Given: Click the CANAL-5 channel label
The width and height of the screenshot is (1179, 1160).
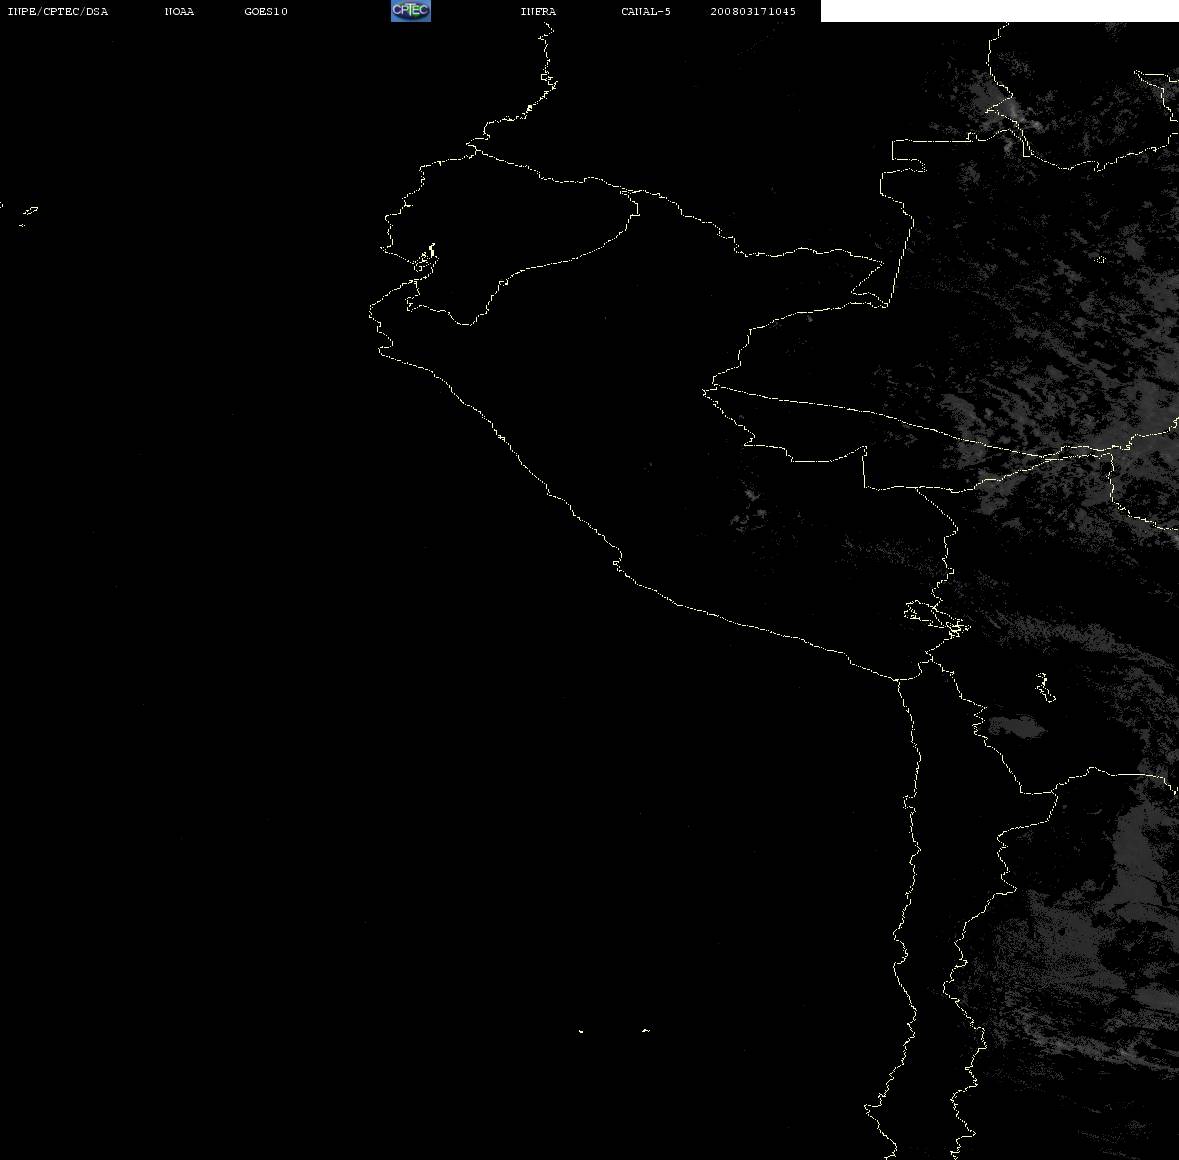Looking at the screenshot, I should tap(646, 11).
